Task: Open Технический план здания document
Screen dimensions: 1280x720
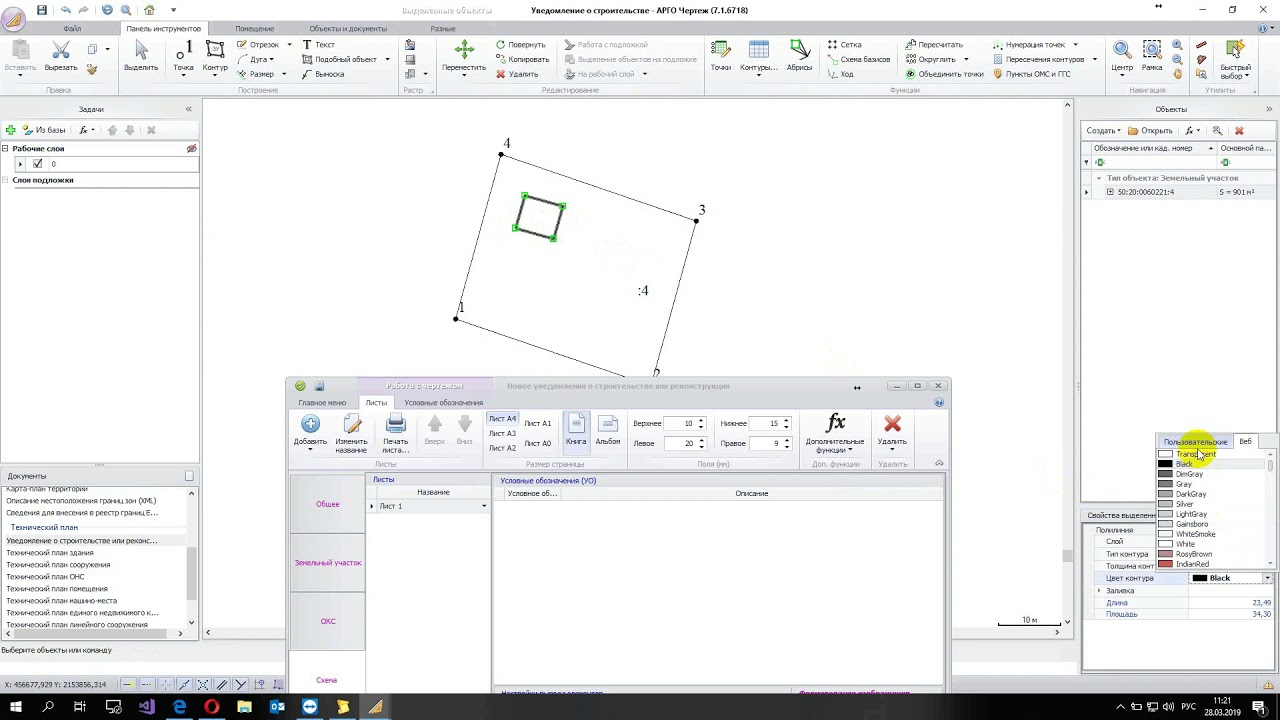Action: 50,553
